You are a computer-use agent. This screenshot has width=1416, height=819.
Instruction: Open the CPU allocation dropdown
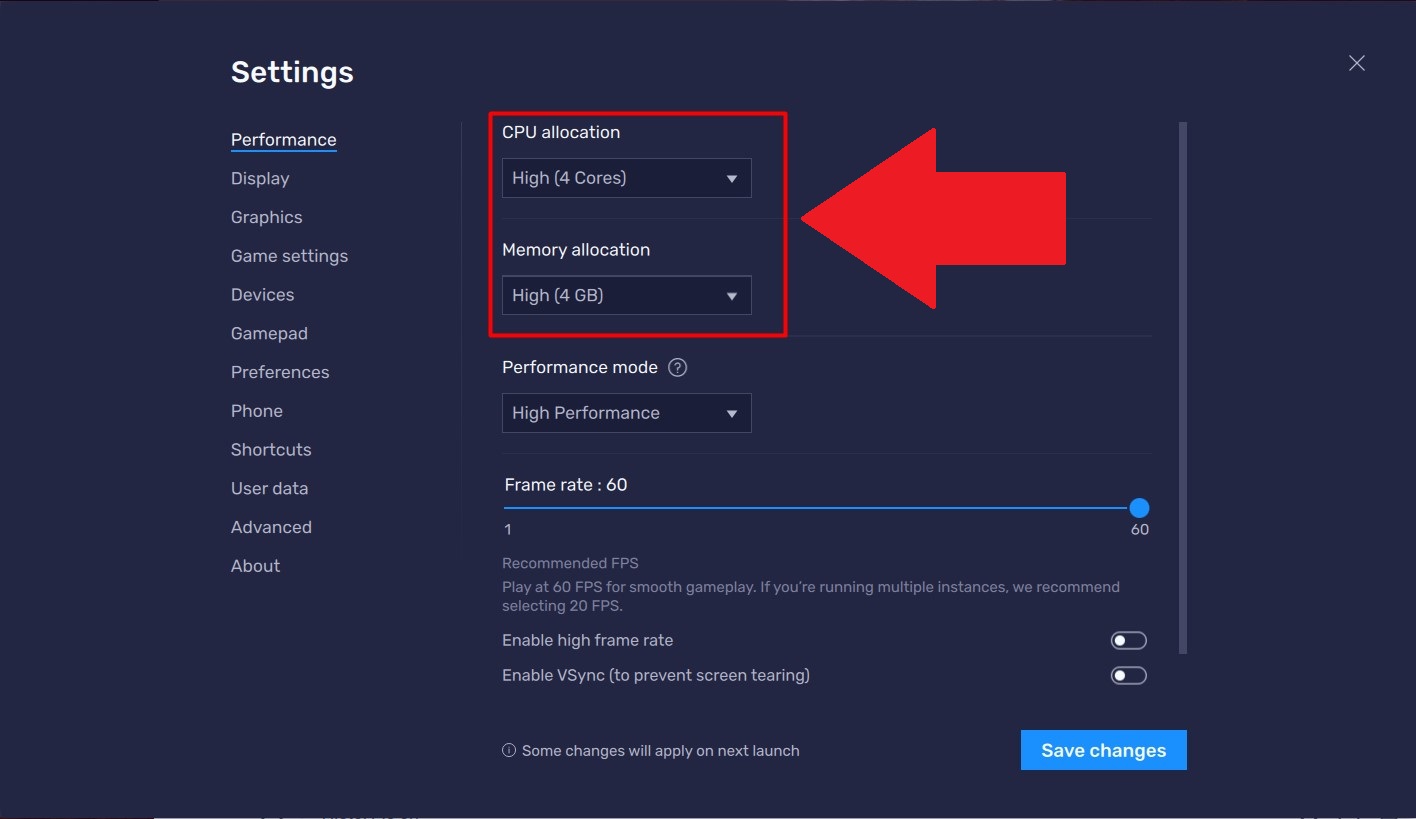tap(626, 178)
